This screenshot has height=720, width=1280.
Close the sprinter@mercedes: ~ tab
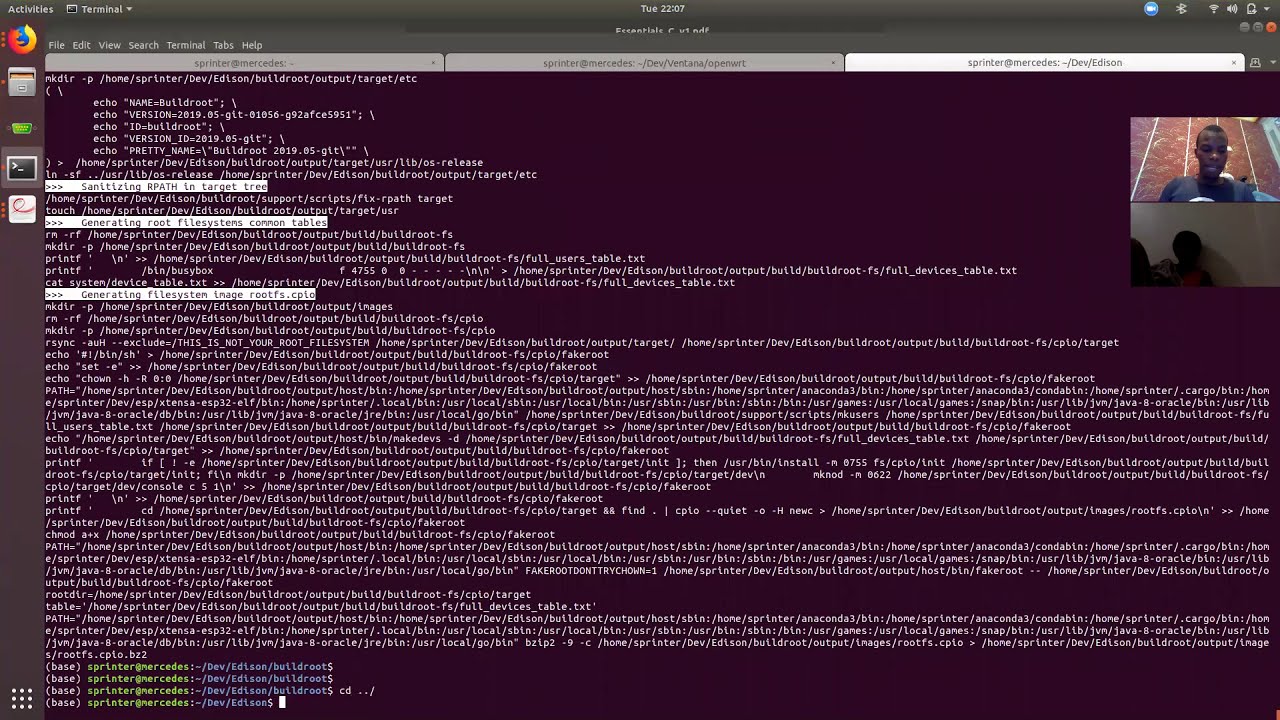[x=434, y=63]
